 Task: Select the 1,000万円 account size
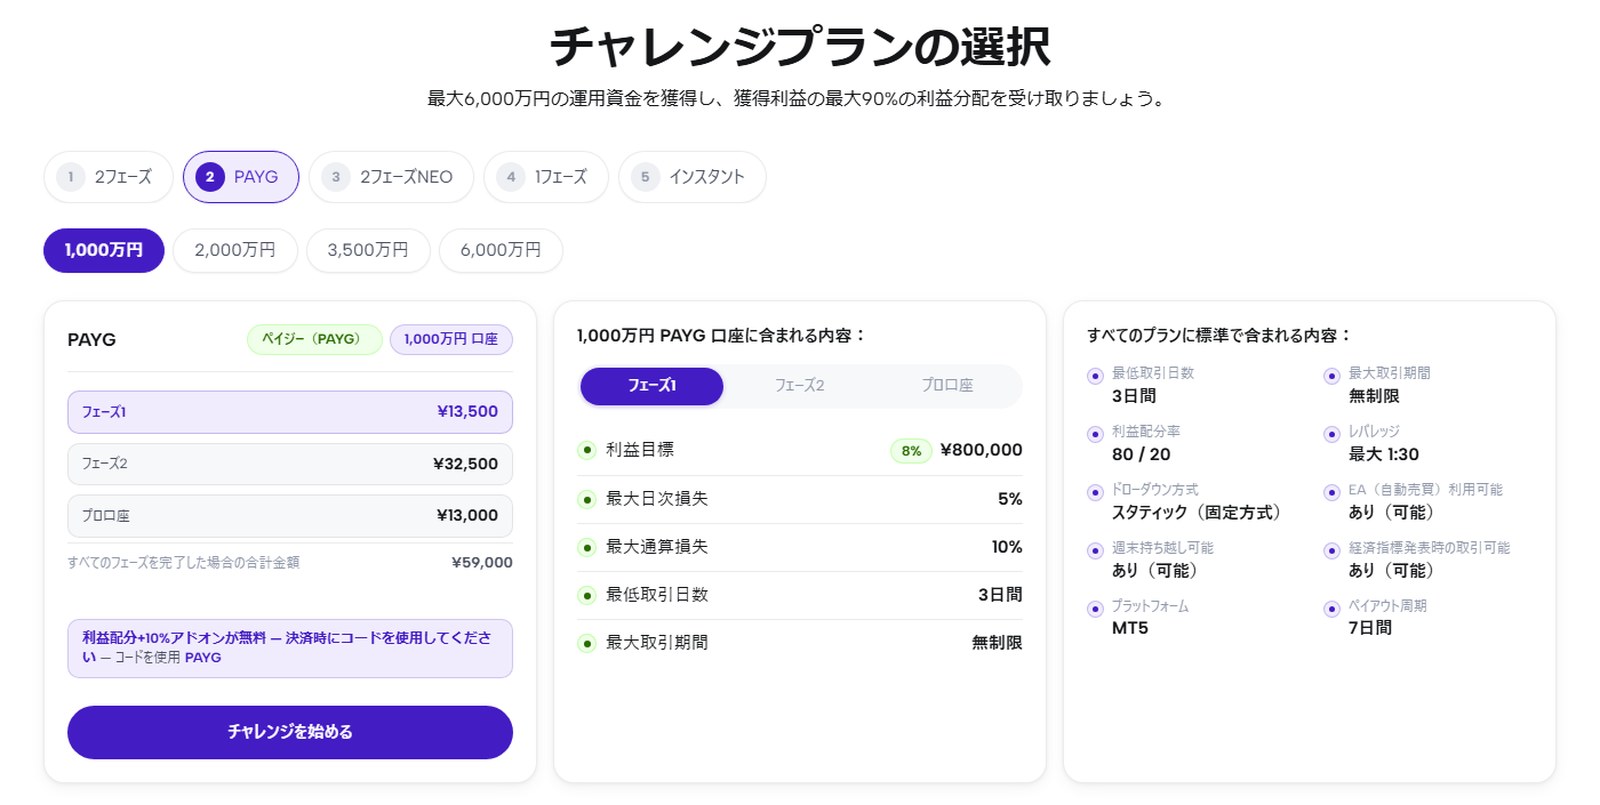(x=104, y=250)
